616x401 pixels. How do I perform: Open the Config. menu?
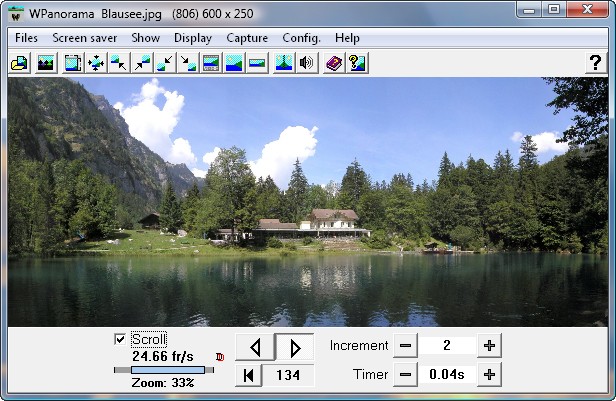[x=301, y=38]
